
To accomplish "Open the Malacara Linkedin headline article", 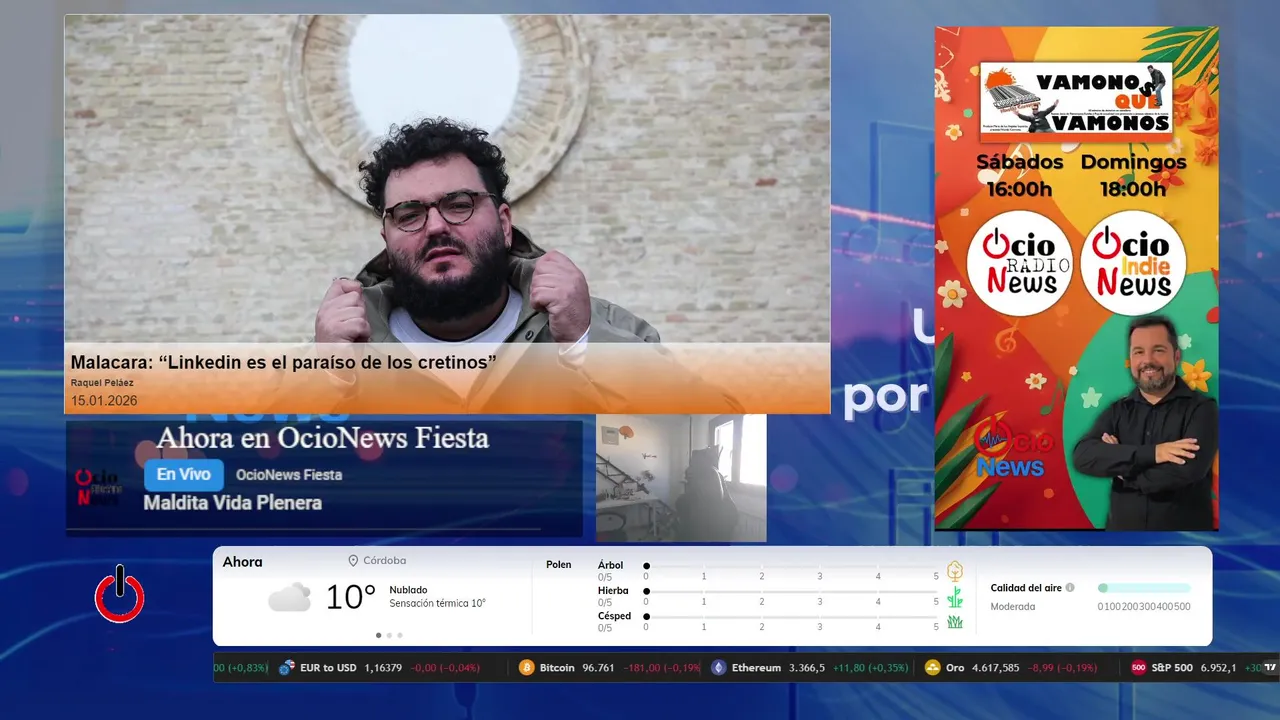I will pos(284,362).
